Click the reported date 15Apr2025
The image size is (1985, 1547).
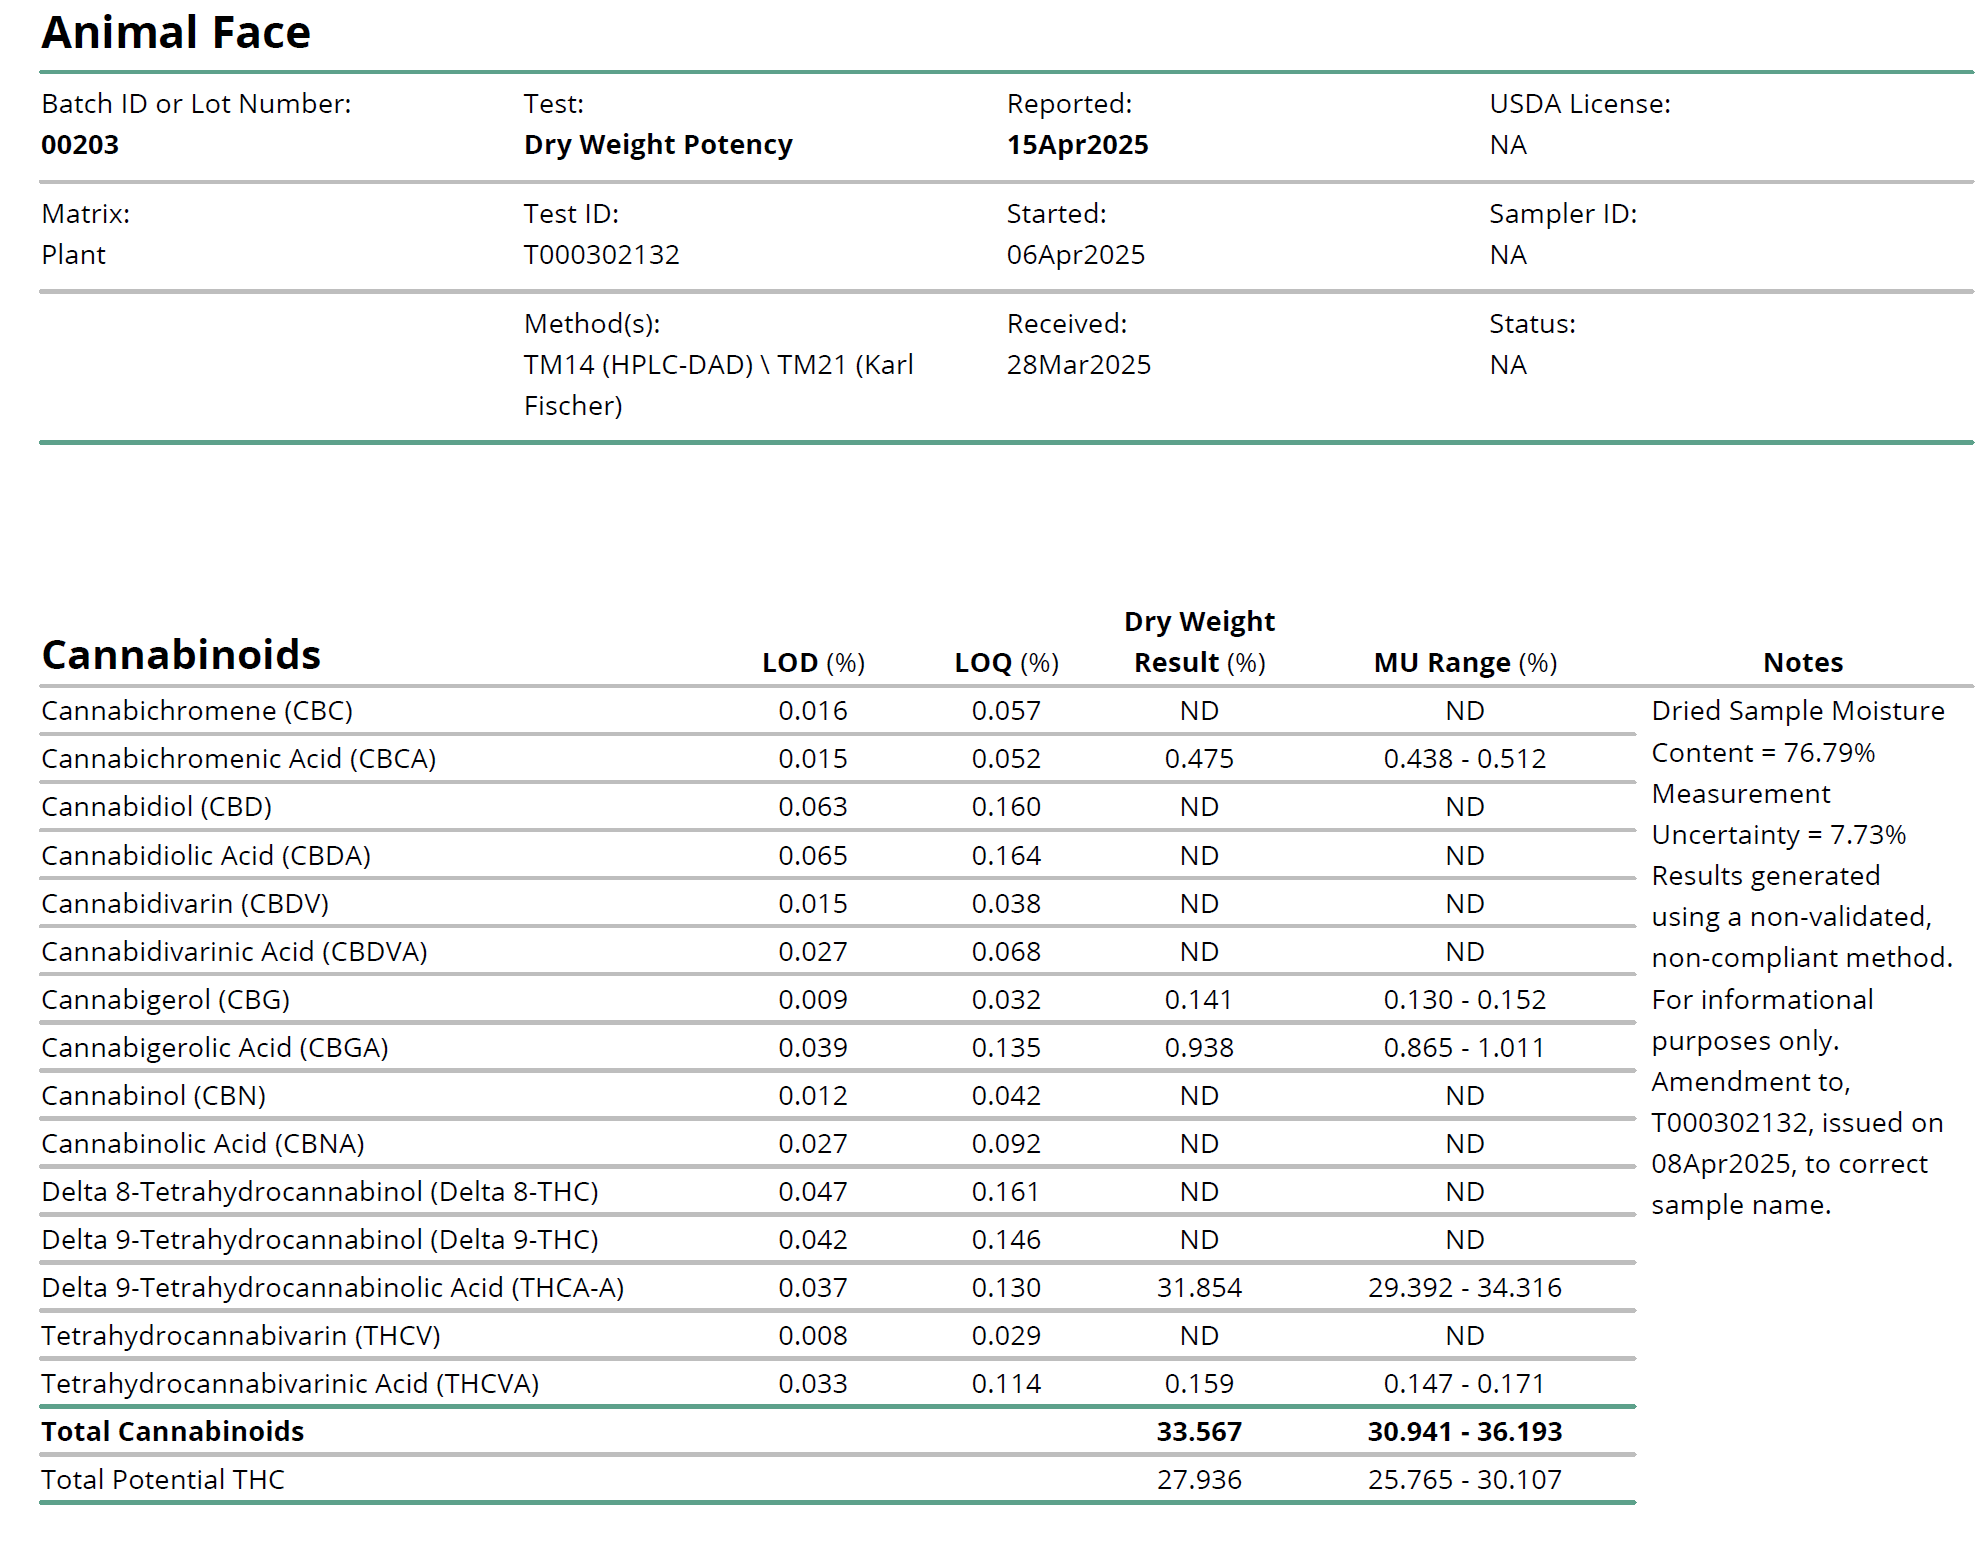click(1077, 145)
